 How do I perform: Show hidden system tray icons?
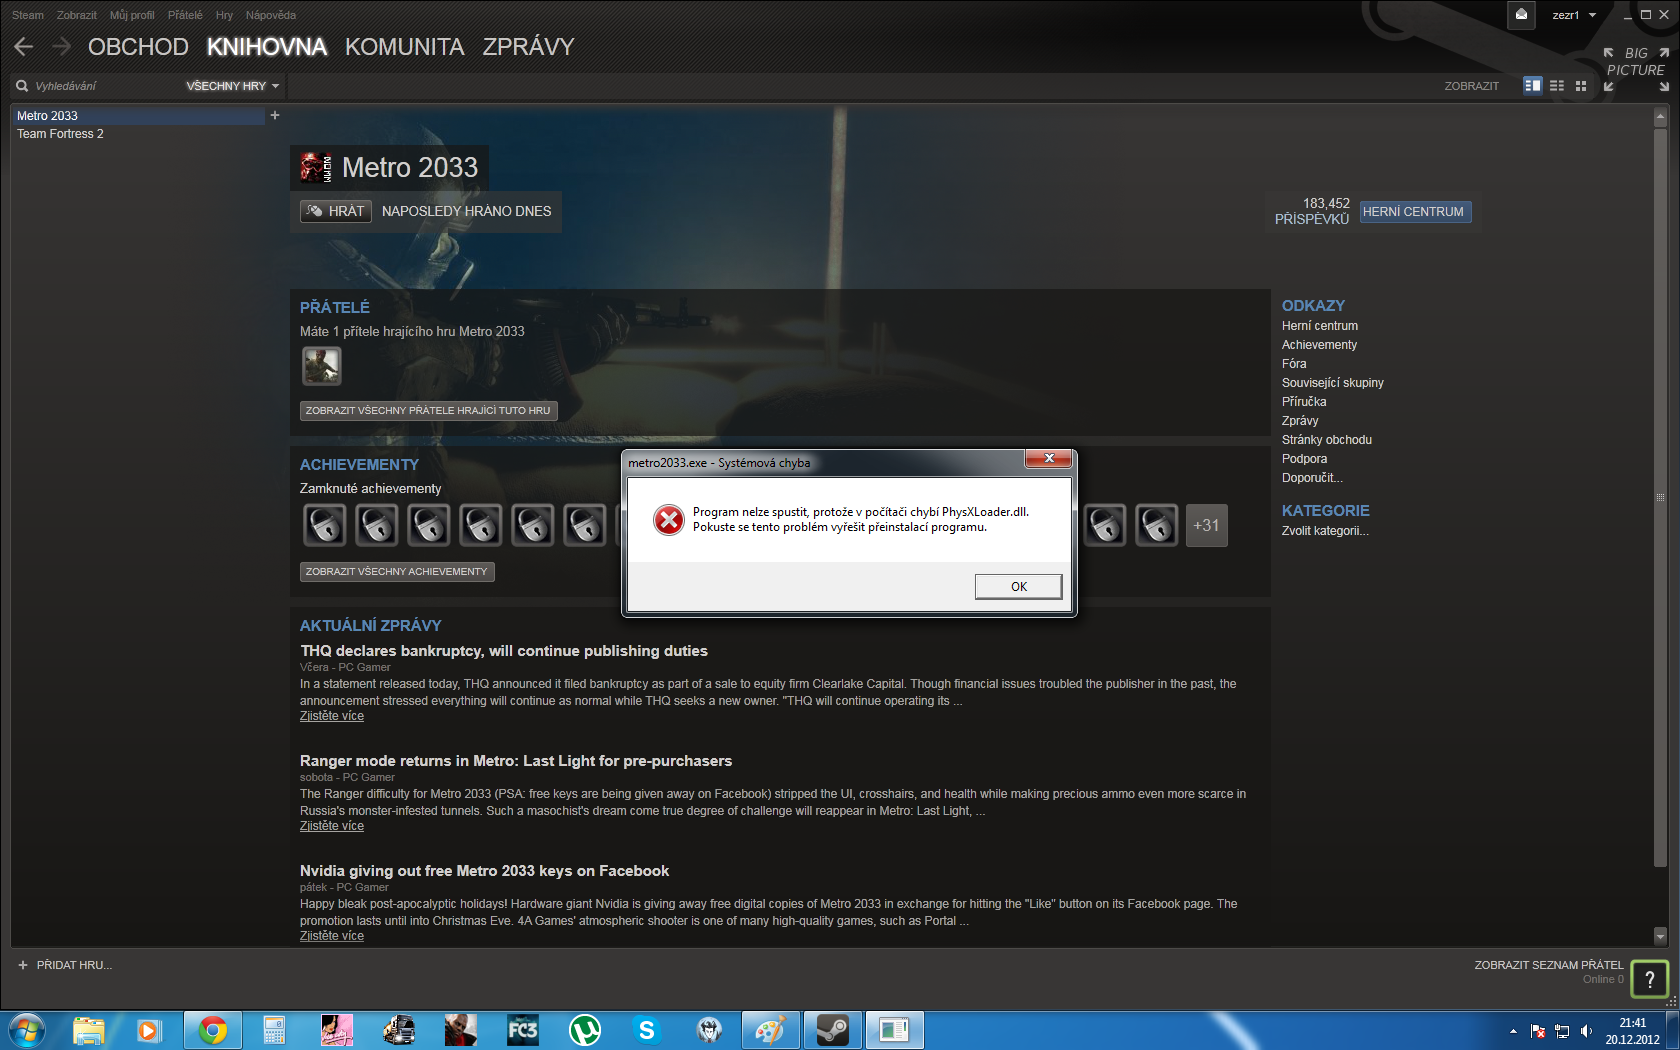pos(1513,1031)
